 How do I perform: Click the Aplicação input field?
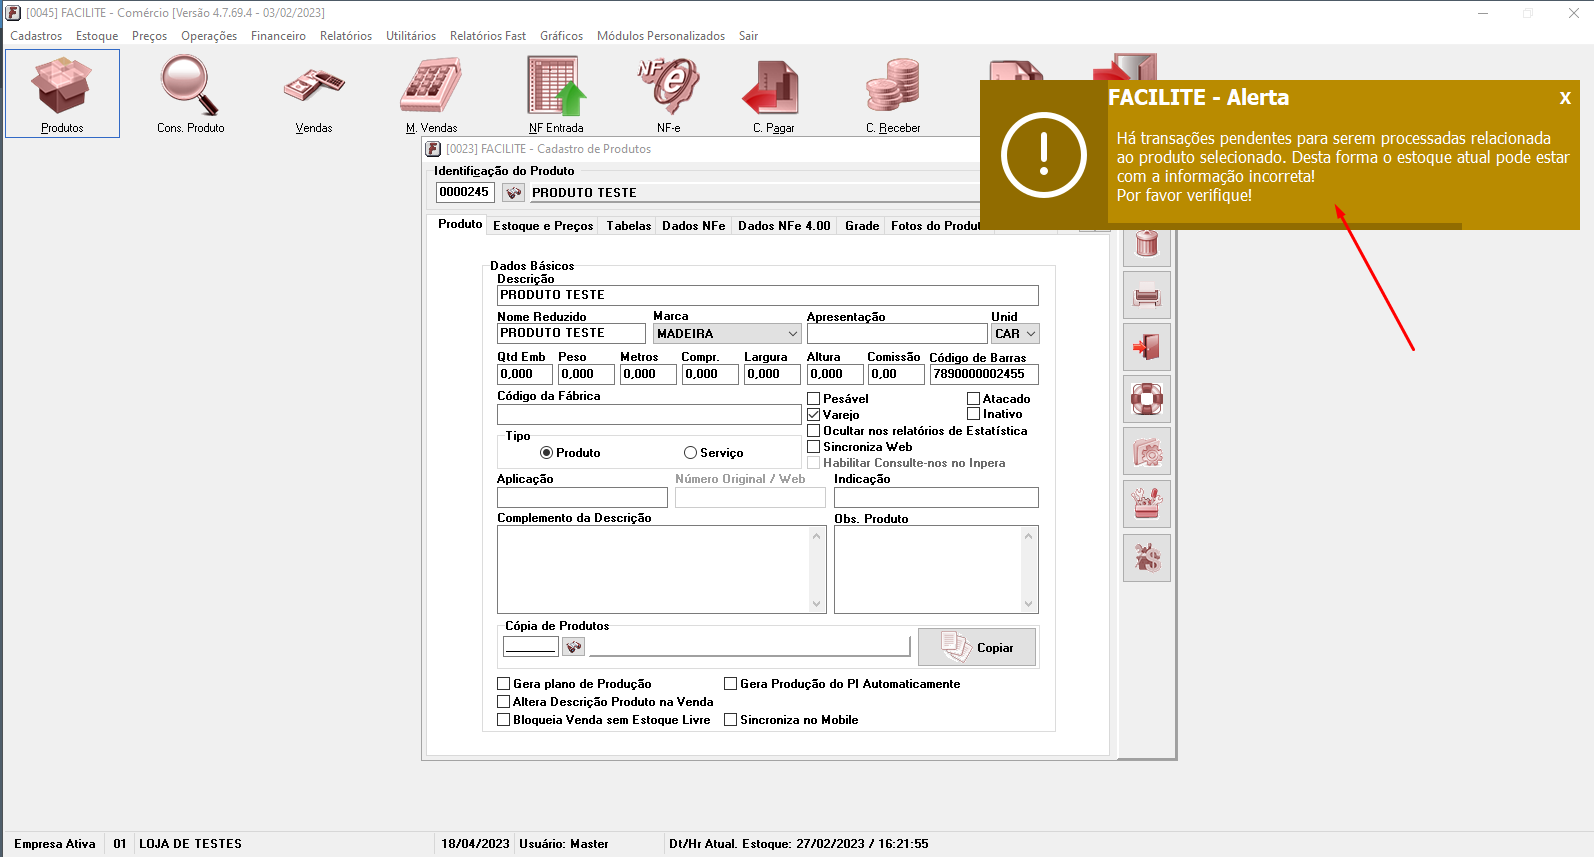[x=582, y=497]
